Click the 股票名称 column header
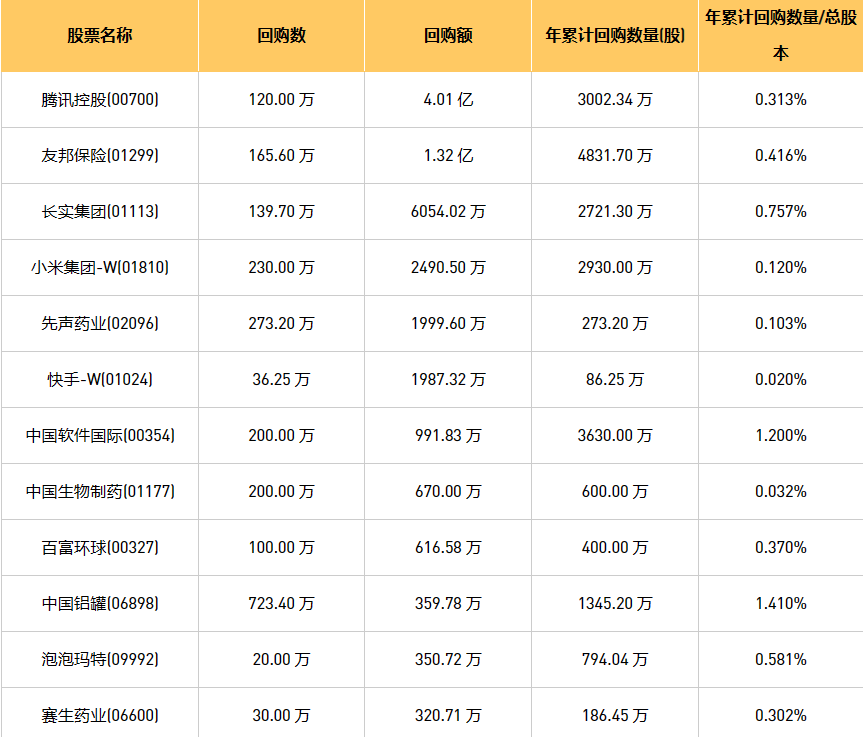 (100, 36)
